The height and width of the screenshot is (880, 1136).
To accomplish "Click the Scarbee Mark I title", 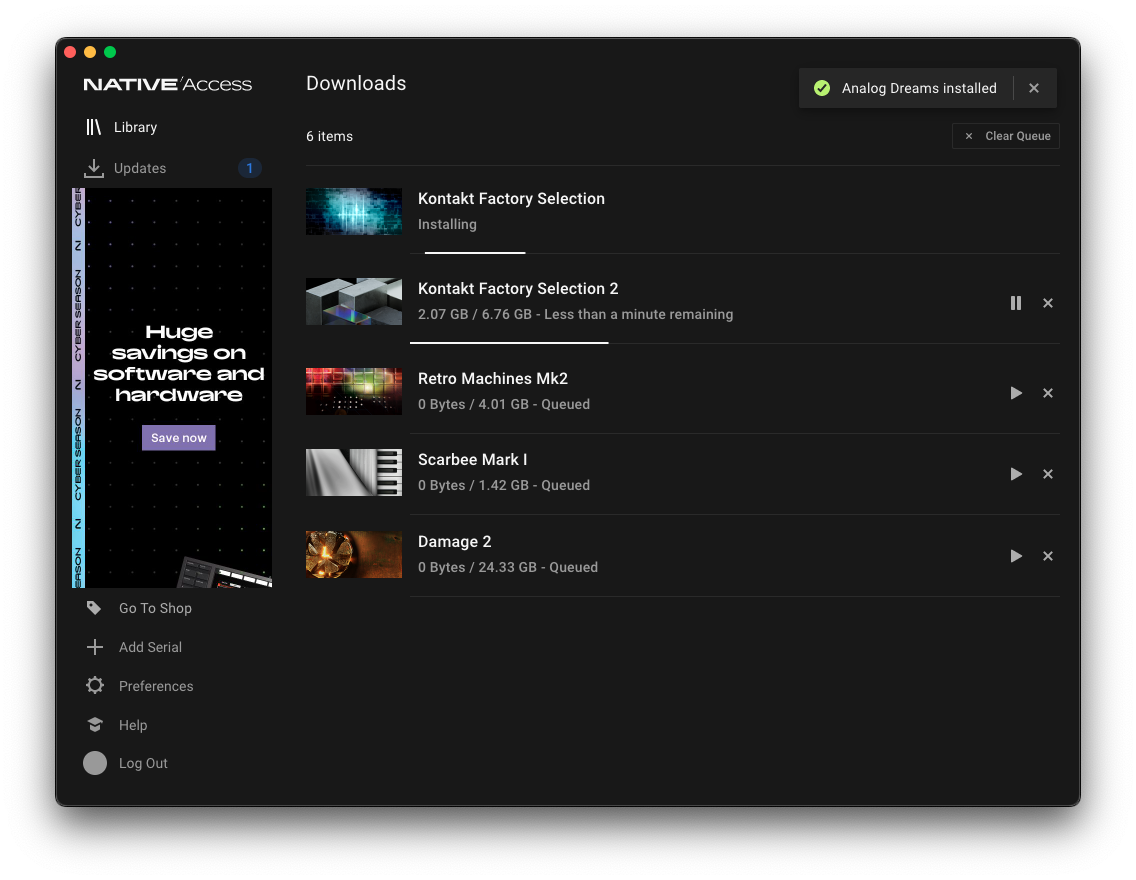I will tap(472, 459).
